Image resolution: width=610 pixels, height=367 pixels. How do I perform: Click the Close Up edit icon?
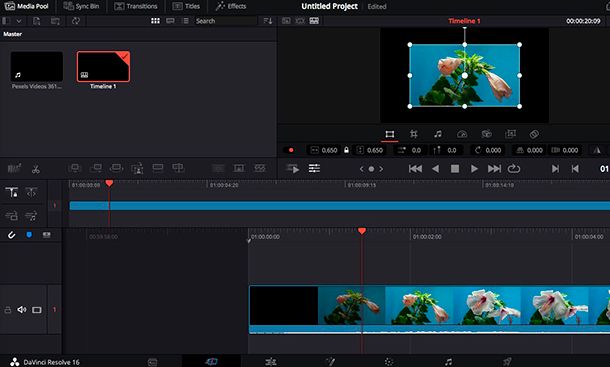pos(137,169)
